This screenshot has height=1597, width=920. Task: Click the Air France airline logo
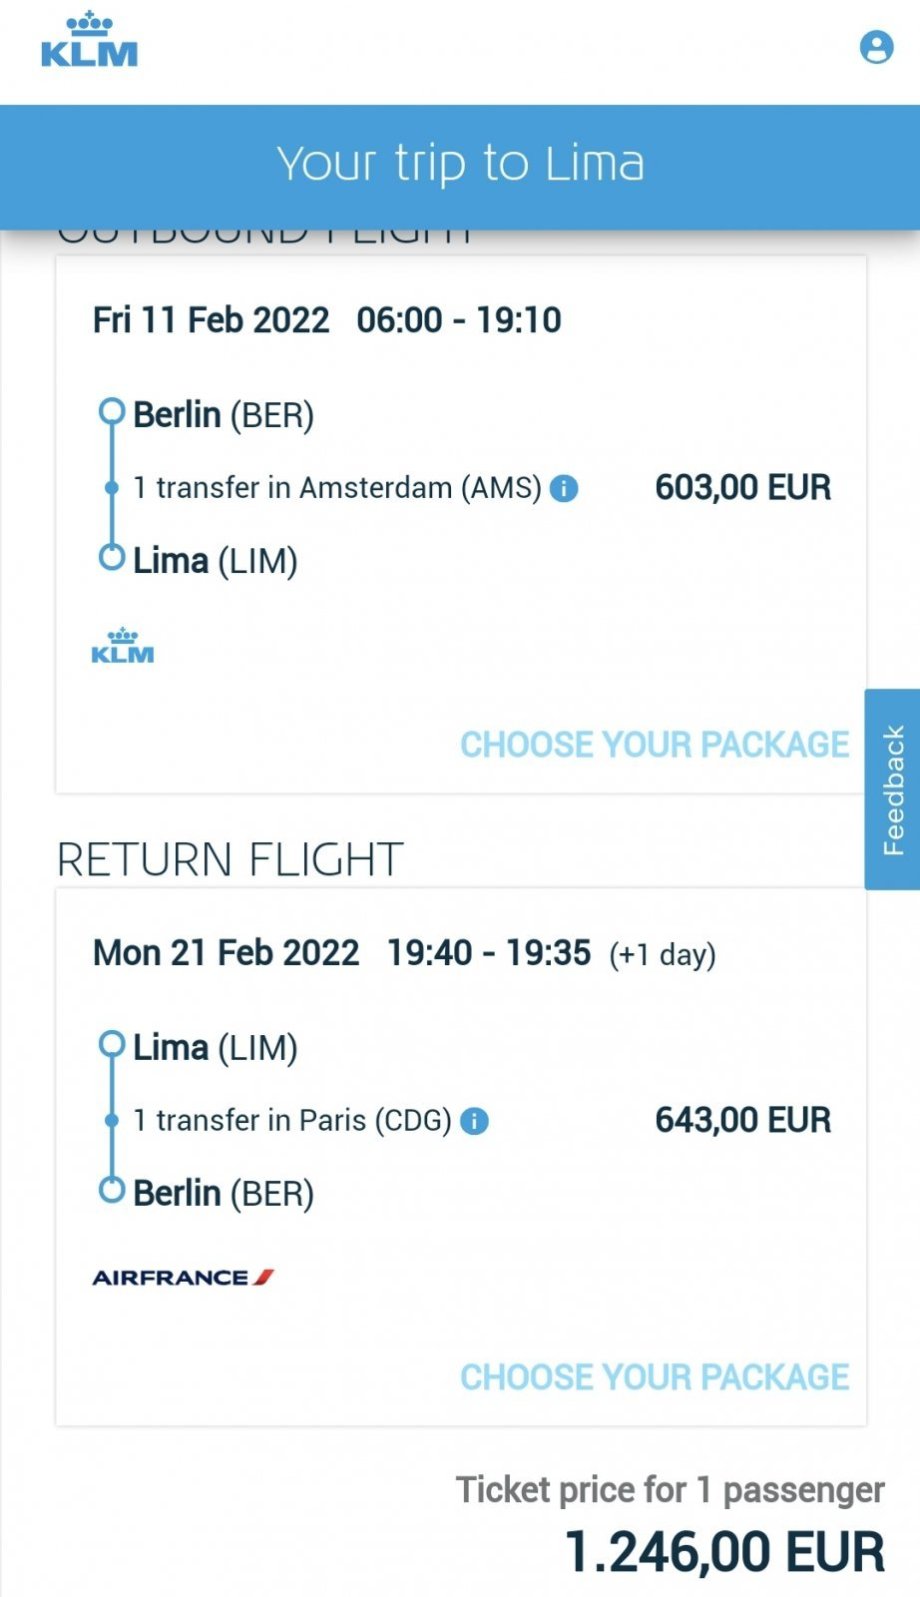click(x=183, y=1277)
